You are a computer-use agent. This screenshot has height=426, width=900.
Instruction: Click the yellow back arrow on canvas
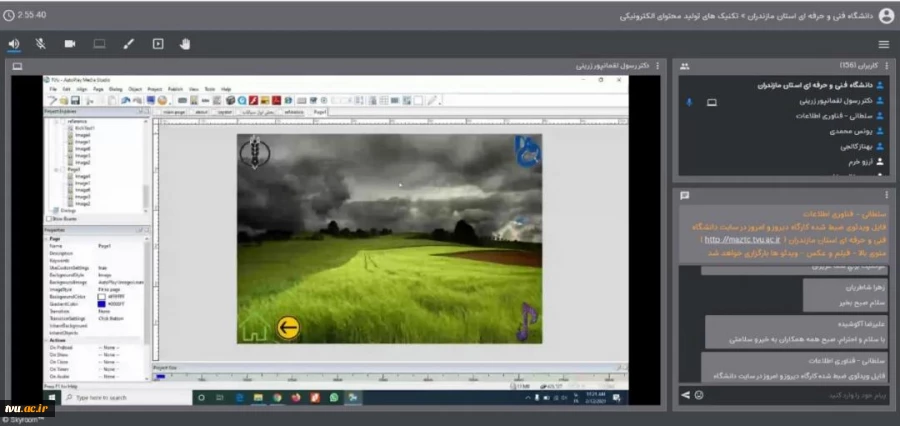288,326
